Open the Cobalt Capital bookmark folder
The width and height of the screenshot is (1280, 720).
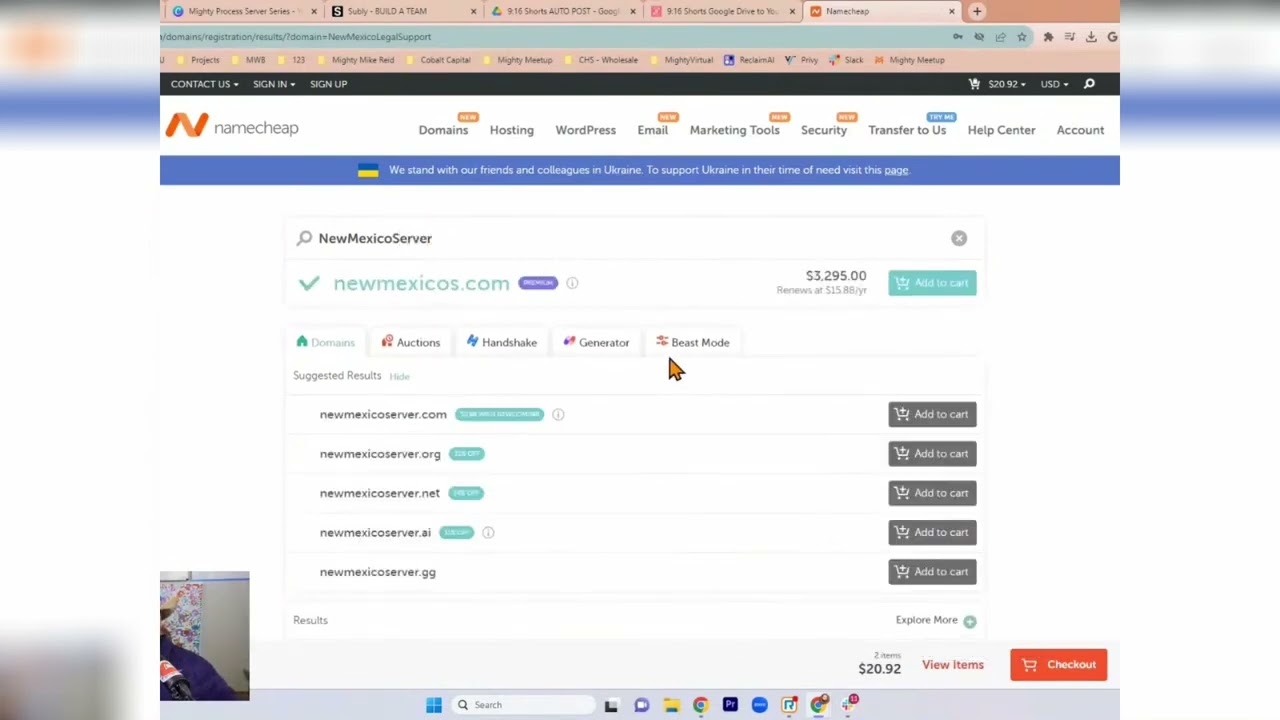pyautogui.click(x=438, y=60)
